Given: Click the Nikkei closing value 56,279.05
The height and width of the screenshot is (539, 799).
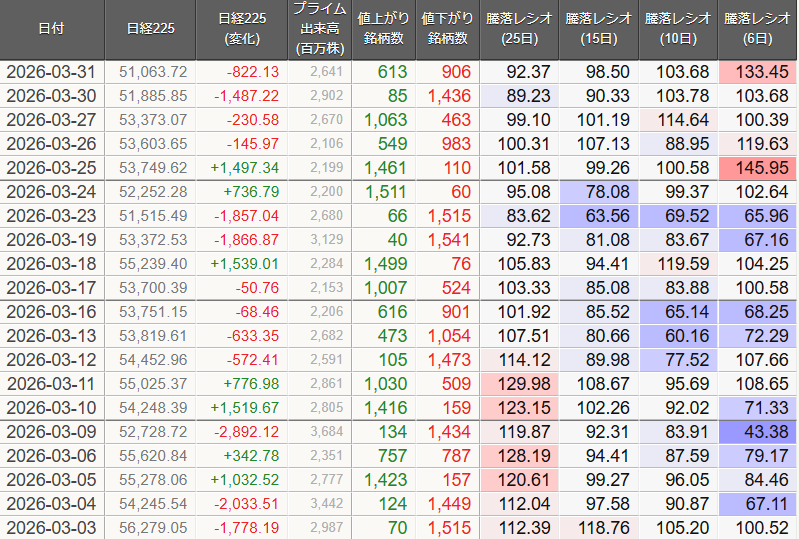Looking at the screenshot, I should point(152,527).
